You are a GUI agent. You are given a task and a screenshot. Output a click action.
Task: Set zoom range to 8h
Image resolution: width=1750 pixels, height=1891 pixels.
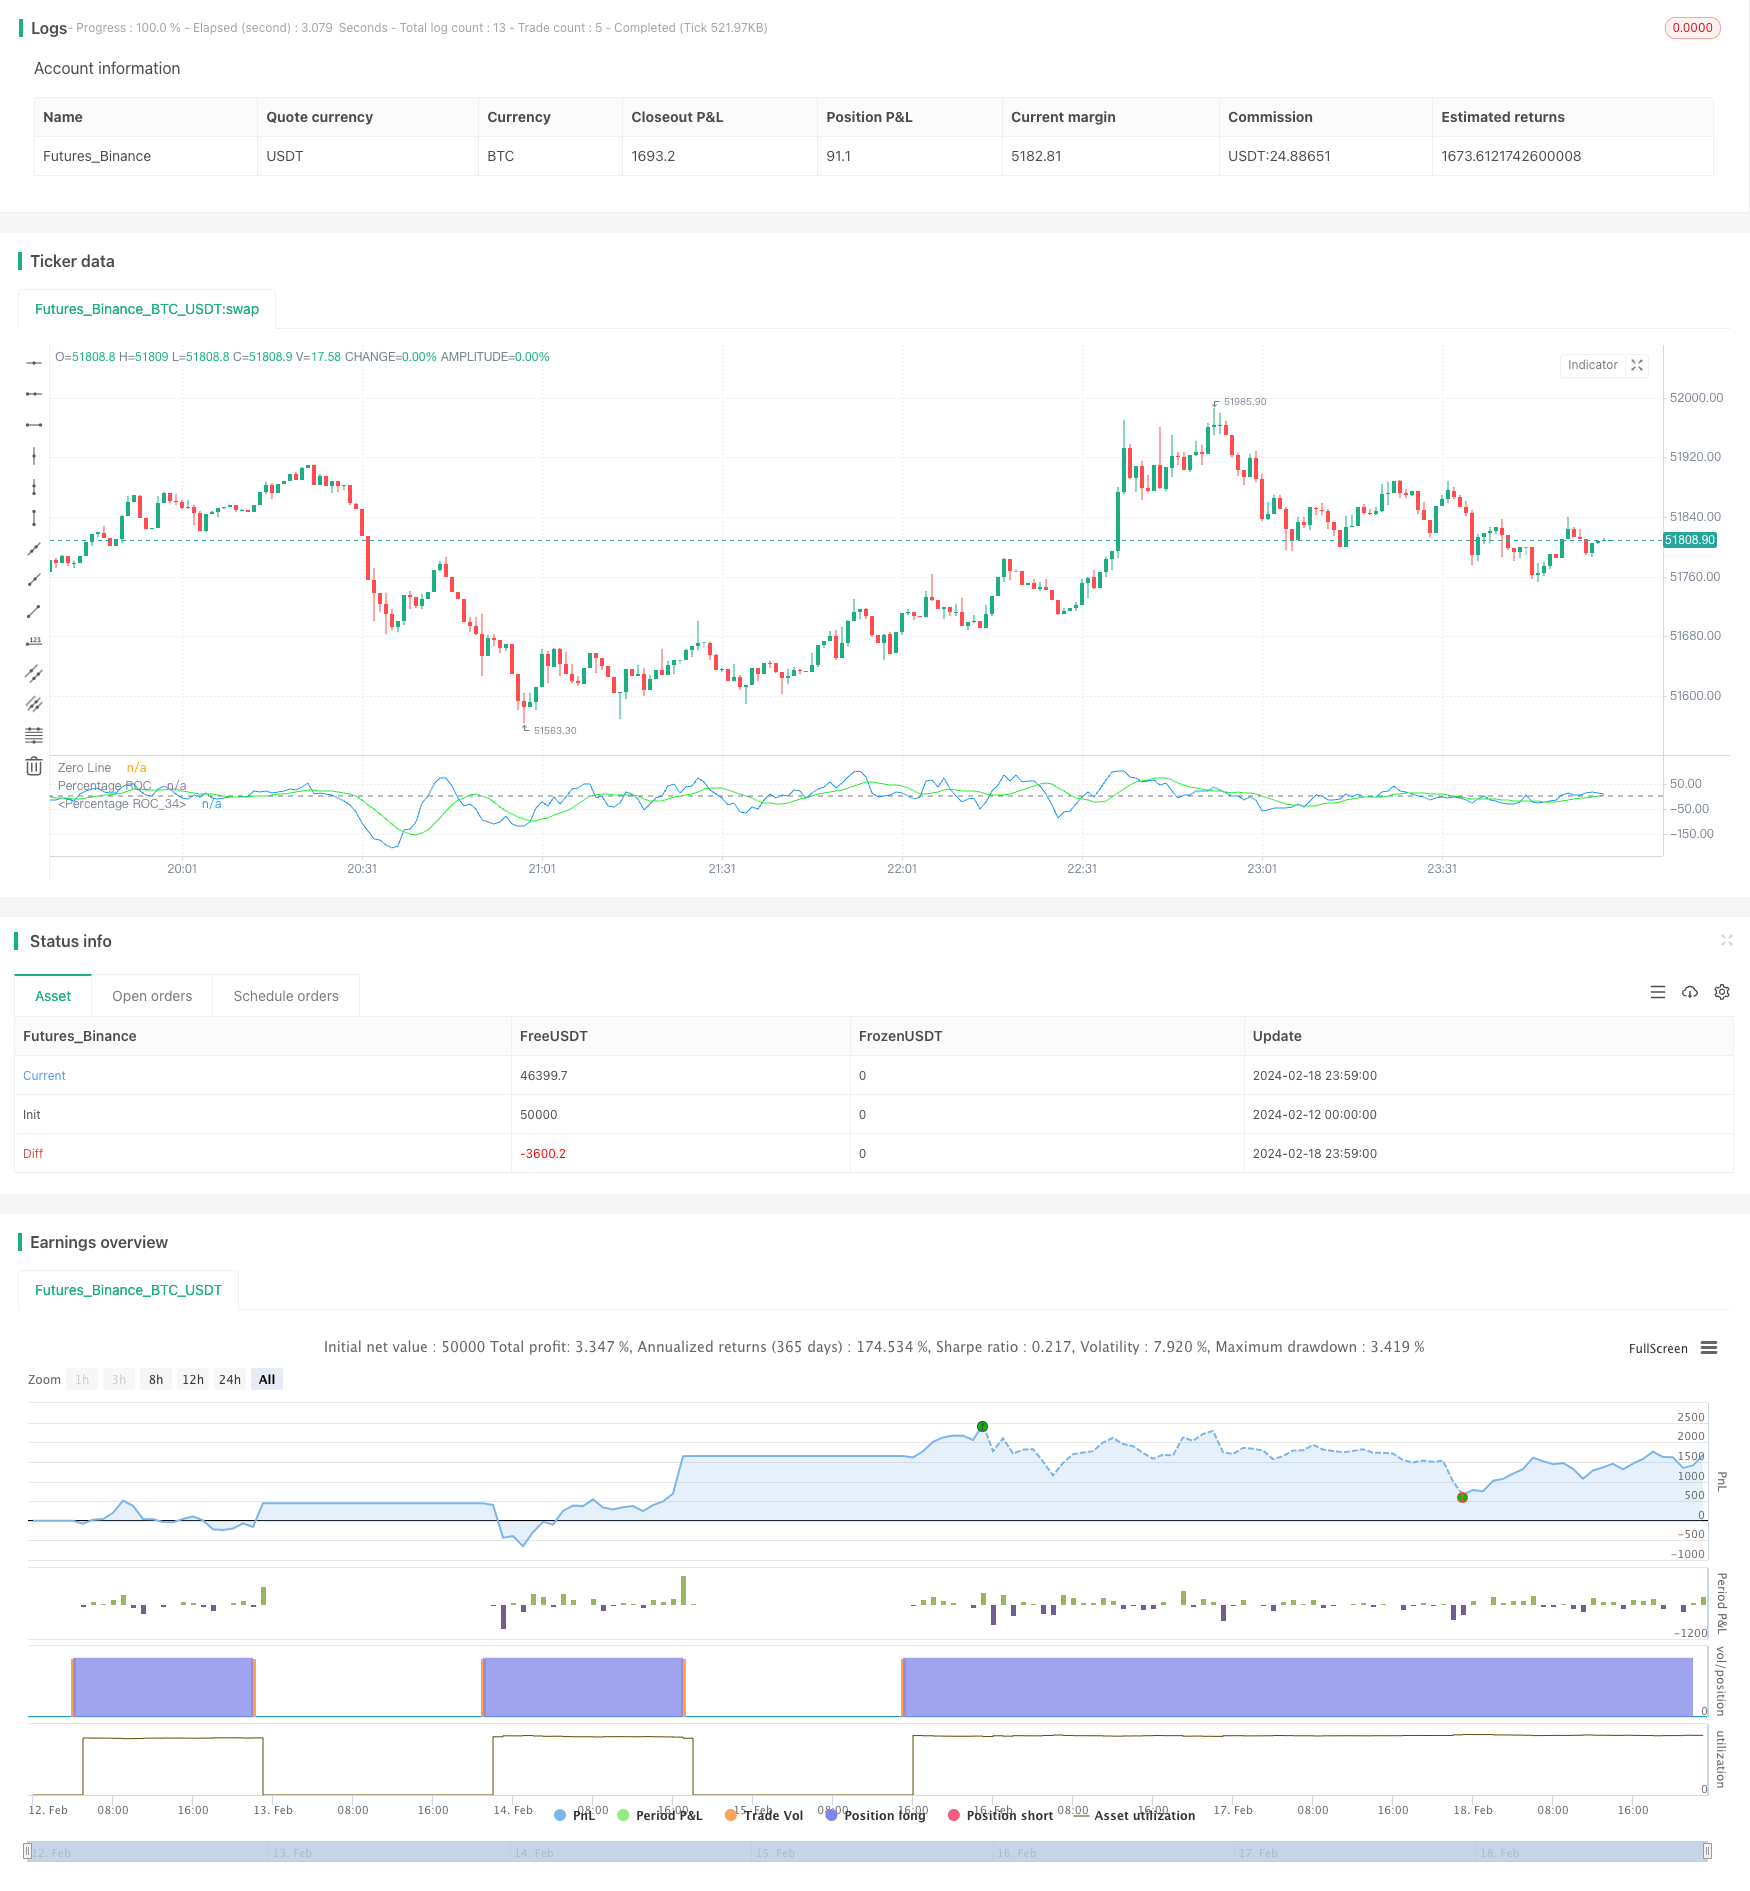[x=156, y=1379]
